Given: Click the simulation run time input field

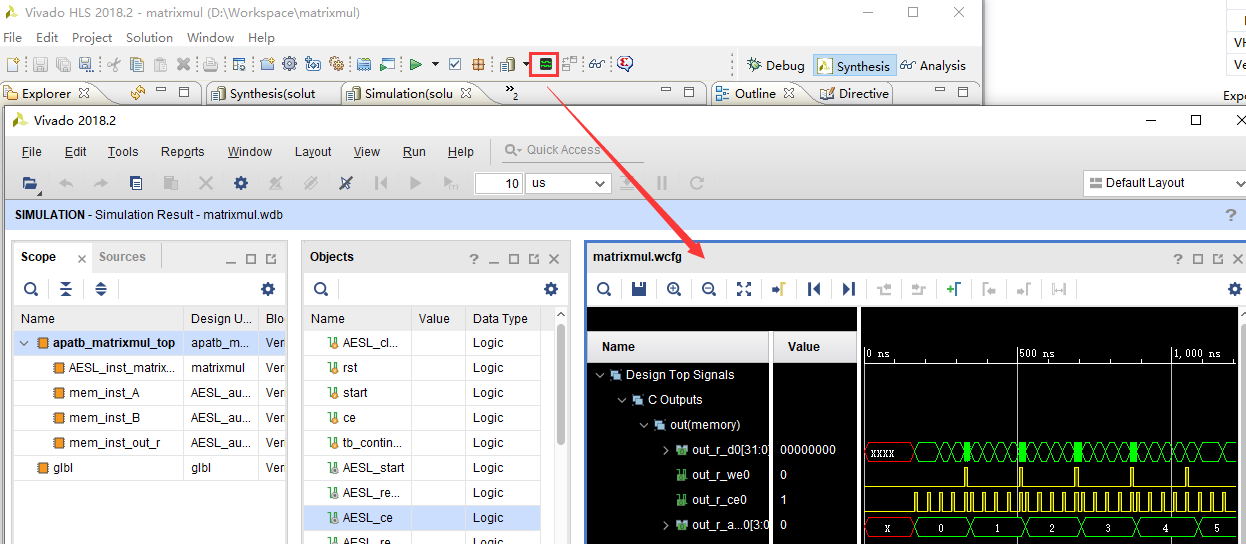Looking at the screenshot, I should pos(497,183).
